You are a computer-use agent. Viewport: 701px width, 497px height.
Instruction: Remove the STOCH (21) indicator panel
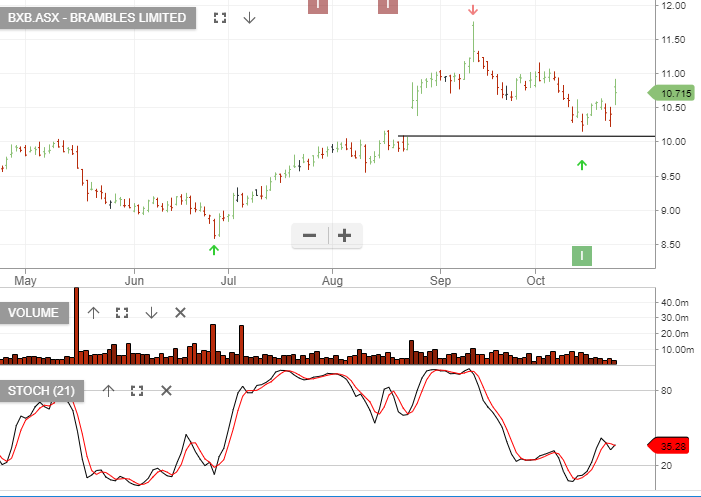tap(166, 390)
